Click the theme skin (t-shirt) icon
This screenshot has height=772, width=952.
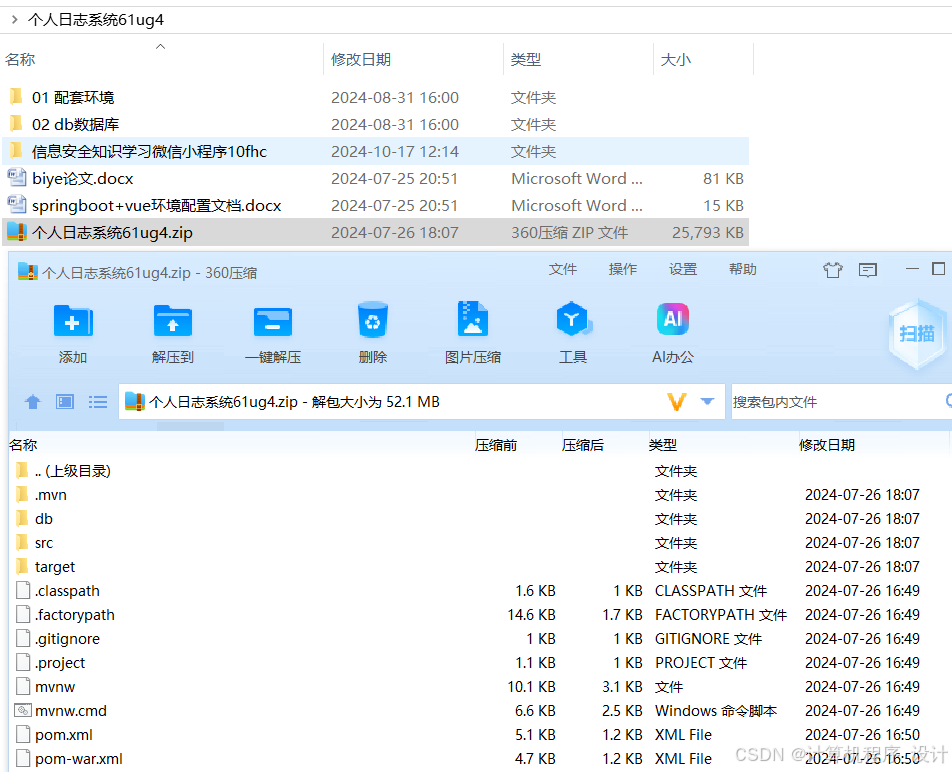[832, 269]
